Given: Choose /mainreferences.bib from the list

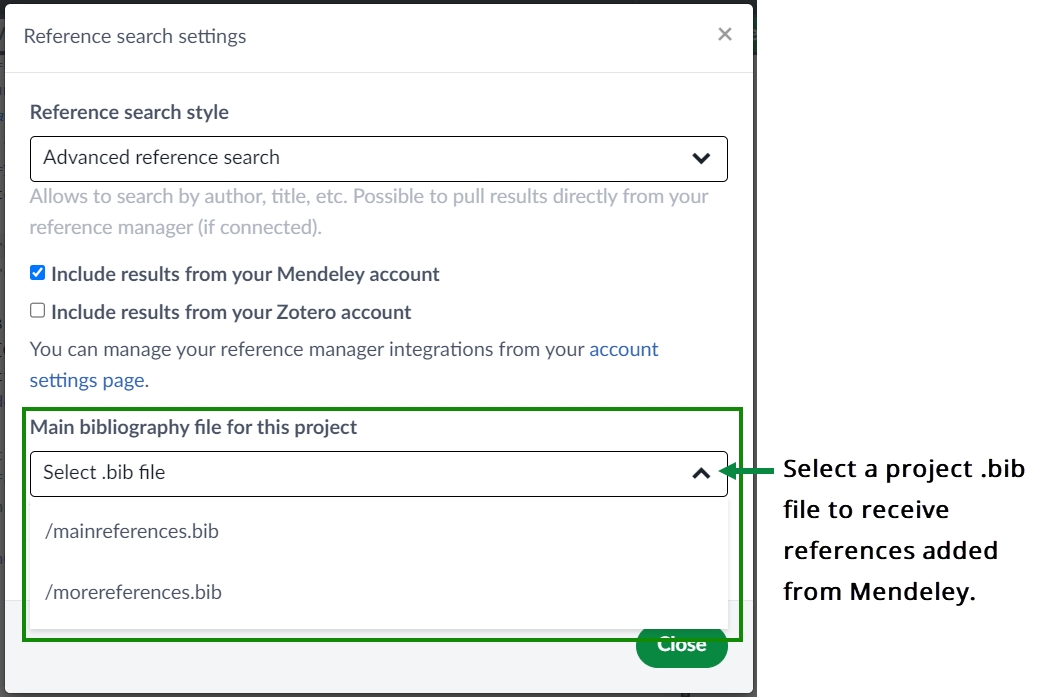Looking at the screenshot, I should click(x=132, y=531).
